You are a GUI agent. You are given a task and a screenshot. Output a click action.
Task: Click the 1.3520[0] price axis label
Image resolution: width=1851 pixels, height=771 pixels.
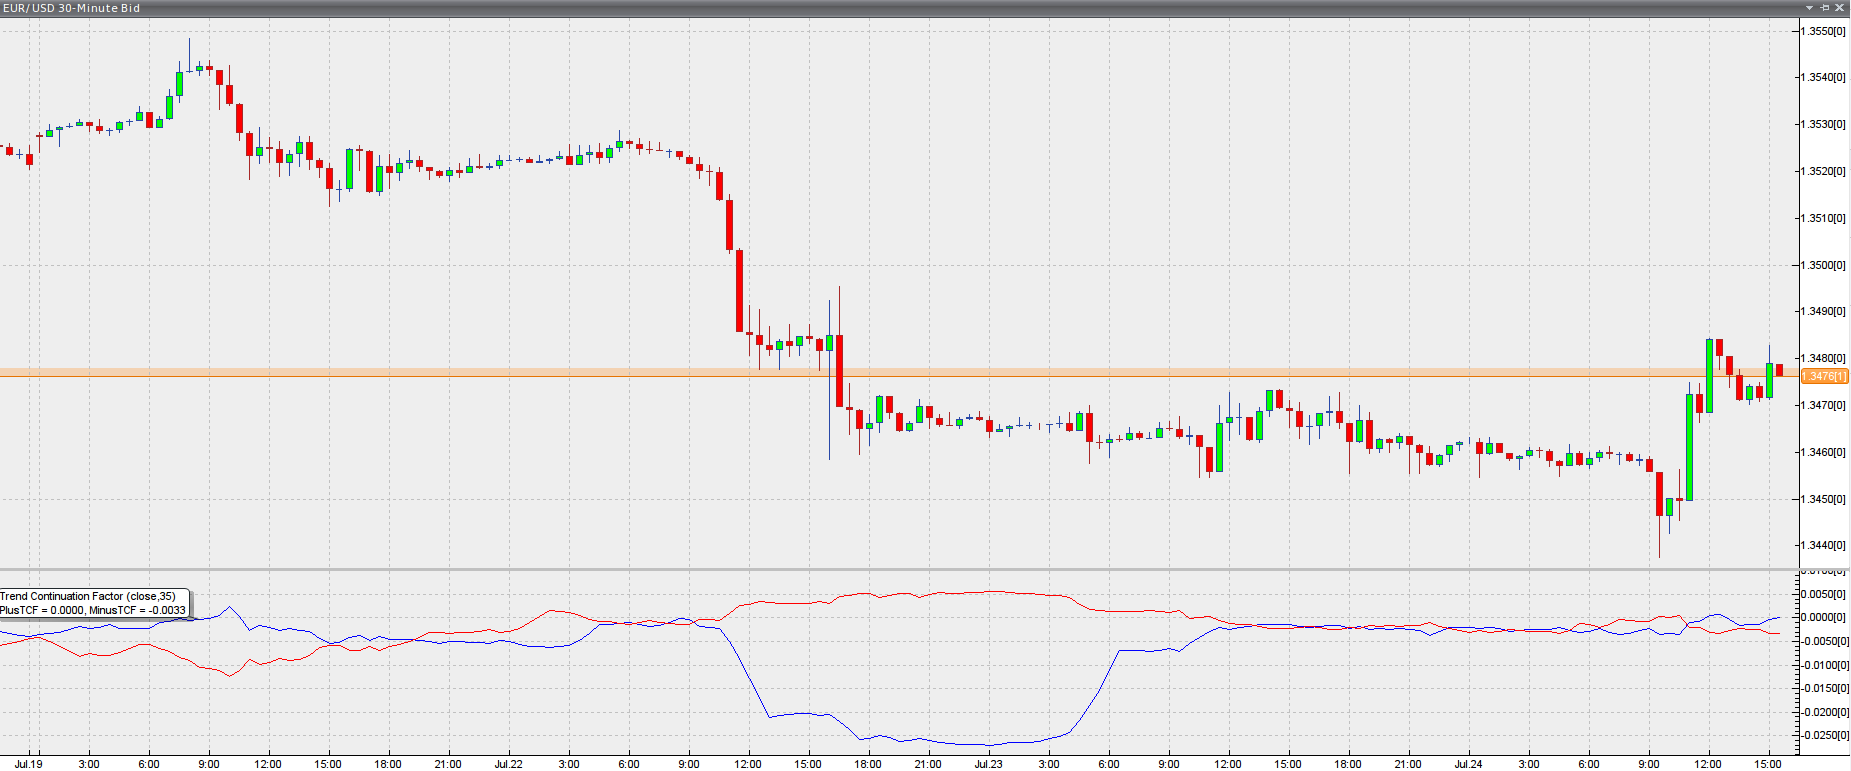pyautogui.click(x=1823, y=171)
